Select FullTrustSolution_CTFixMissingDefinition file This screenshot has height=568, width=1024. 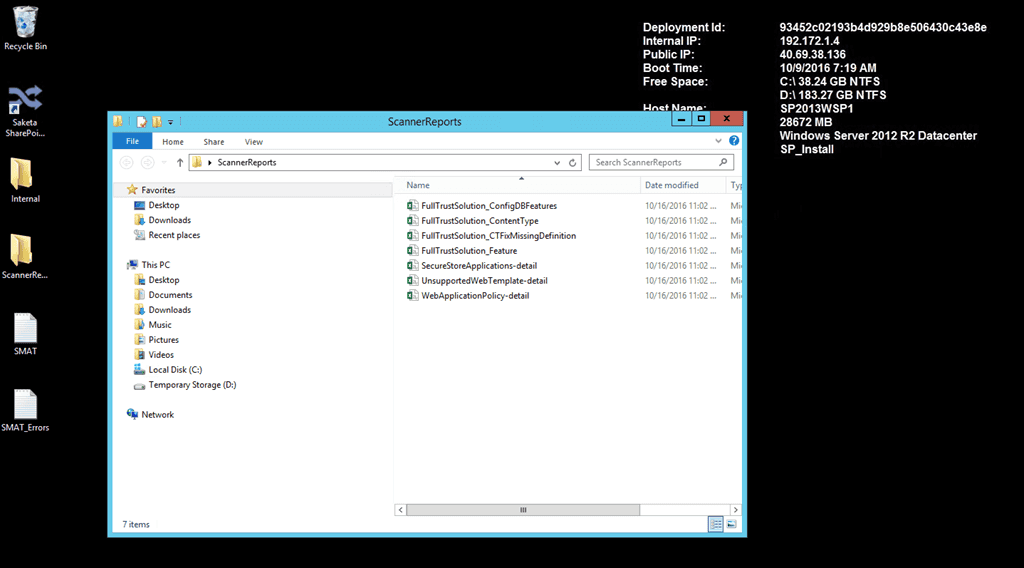tap(498, 236)
